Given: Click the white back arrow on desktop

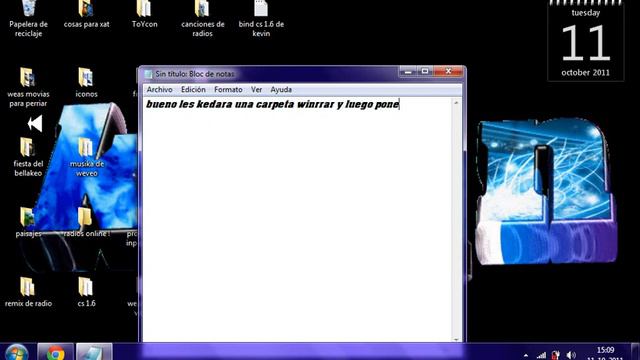Looking at the screenshot, I should [x=35, y=123].
